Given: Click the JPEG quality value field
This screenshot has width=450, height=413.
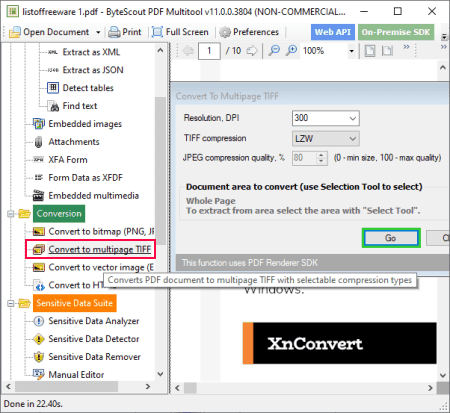Looking at the screenshot, I should [305, 158].
